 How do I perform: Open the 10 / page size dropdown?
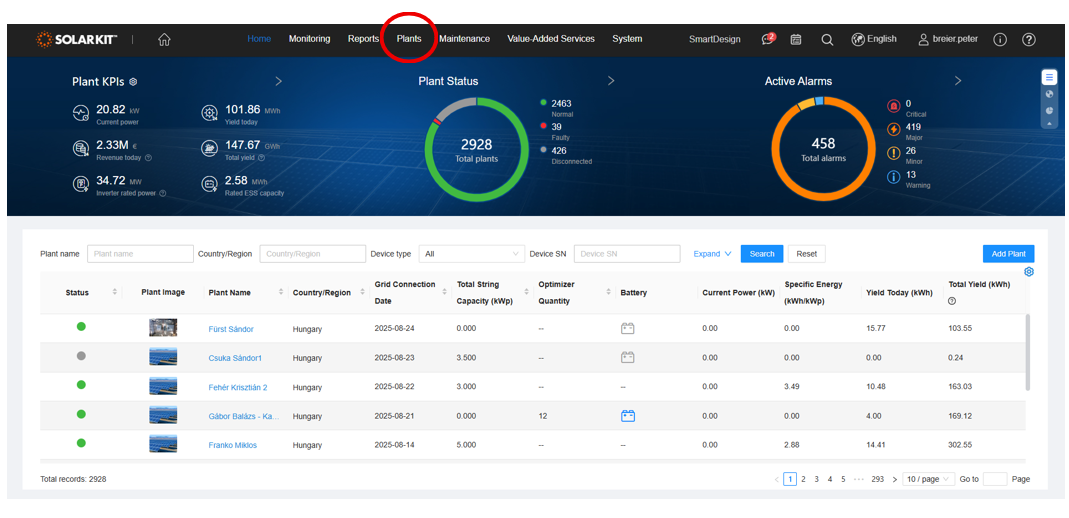[927, 479]
